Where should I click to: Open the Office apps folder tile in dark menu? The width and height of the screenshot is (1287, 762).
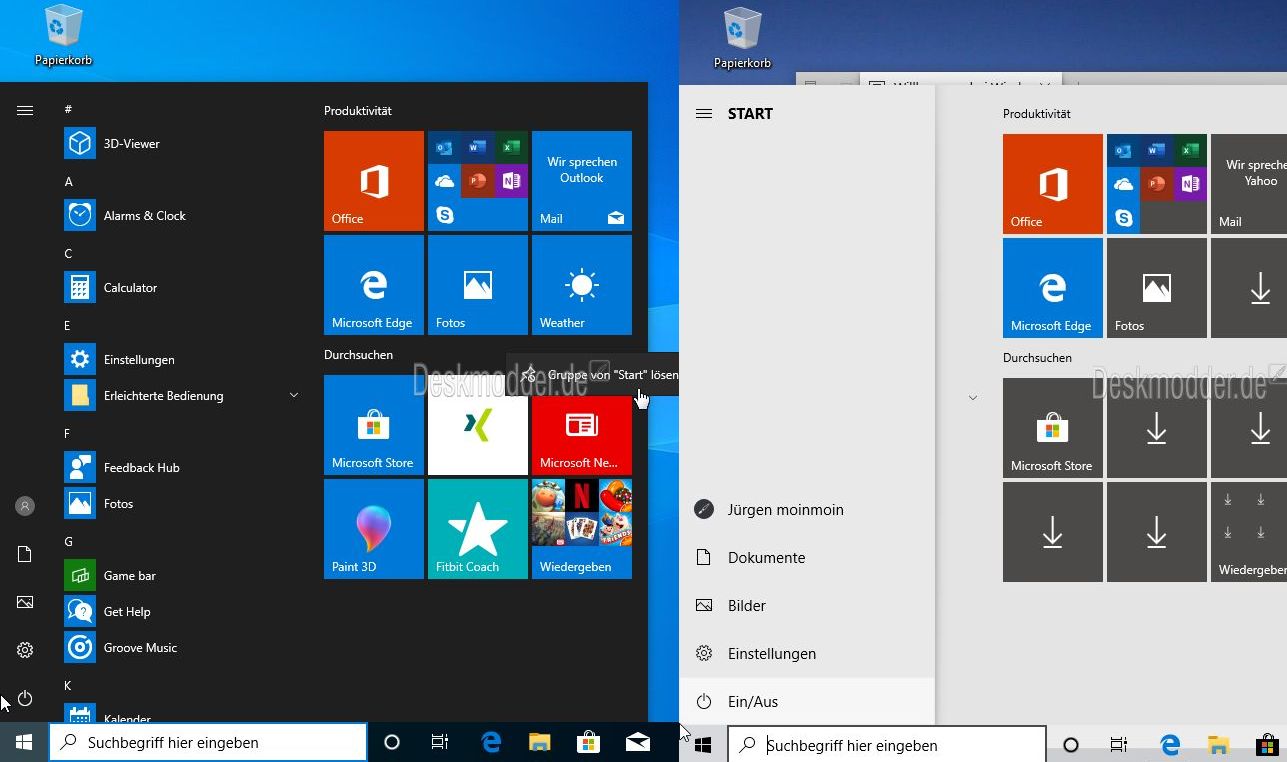pos(478,181)
